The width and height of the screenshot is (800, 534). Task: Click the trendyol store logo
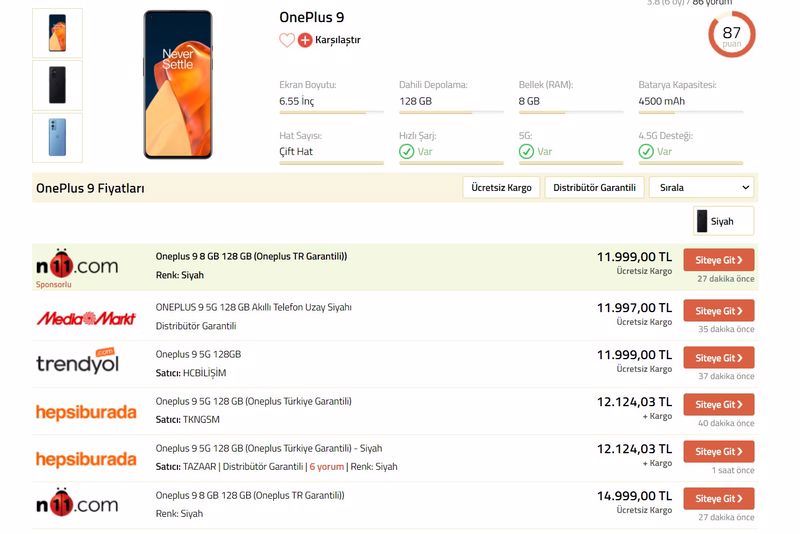(x=77, y=362)
